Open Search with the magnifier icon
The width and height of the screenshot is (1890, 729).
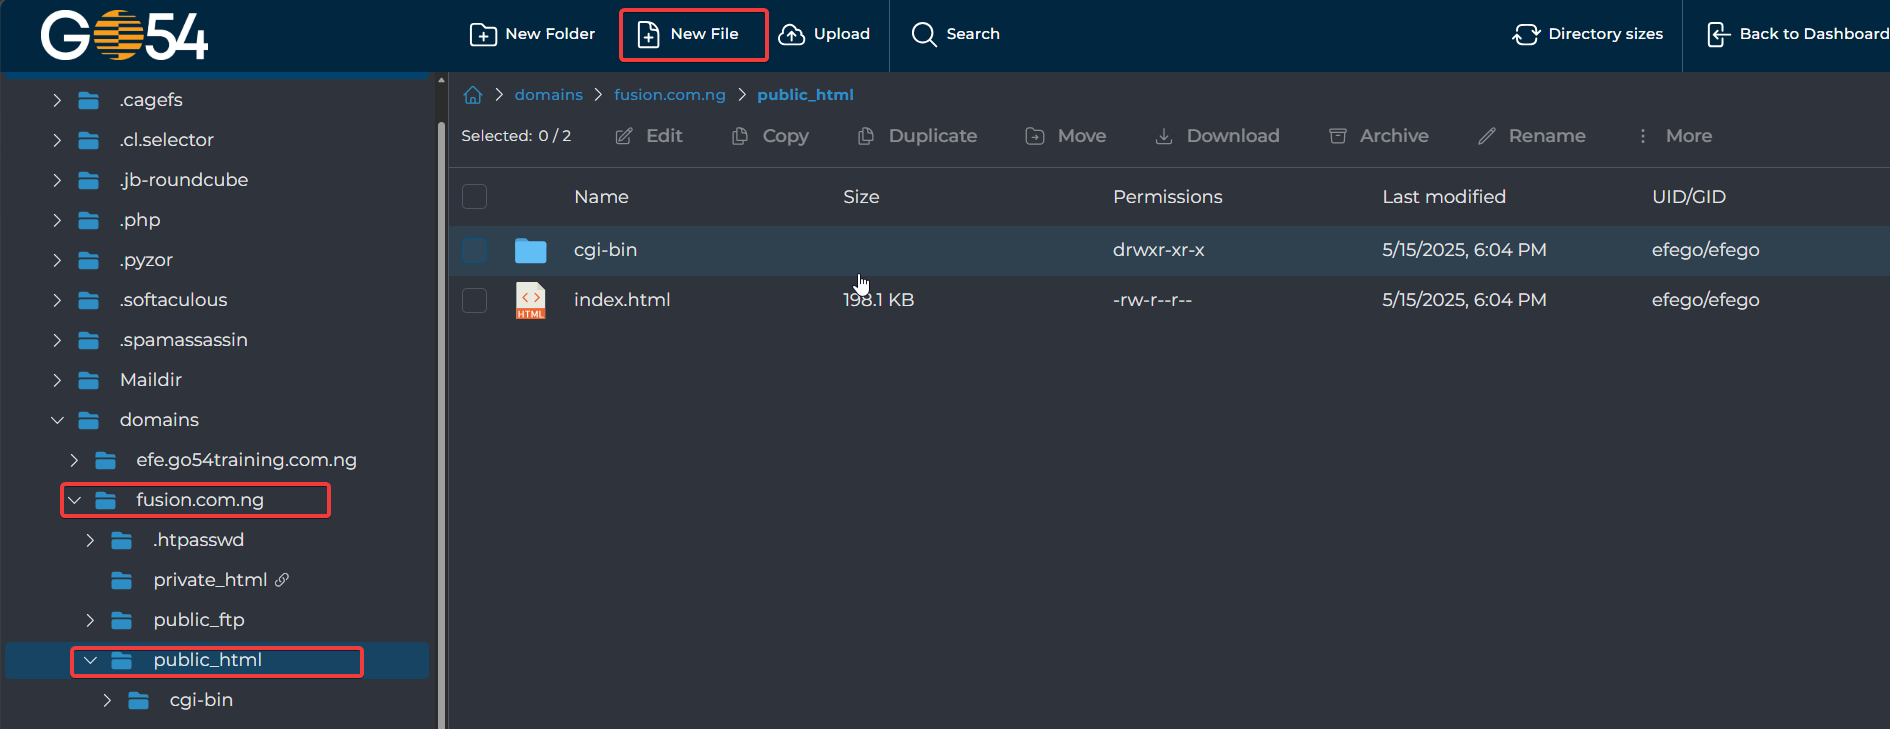(x=924, y=35)
